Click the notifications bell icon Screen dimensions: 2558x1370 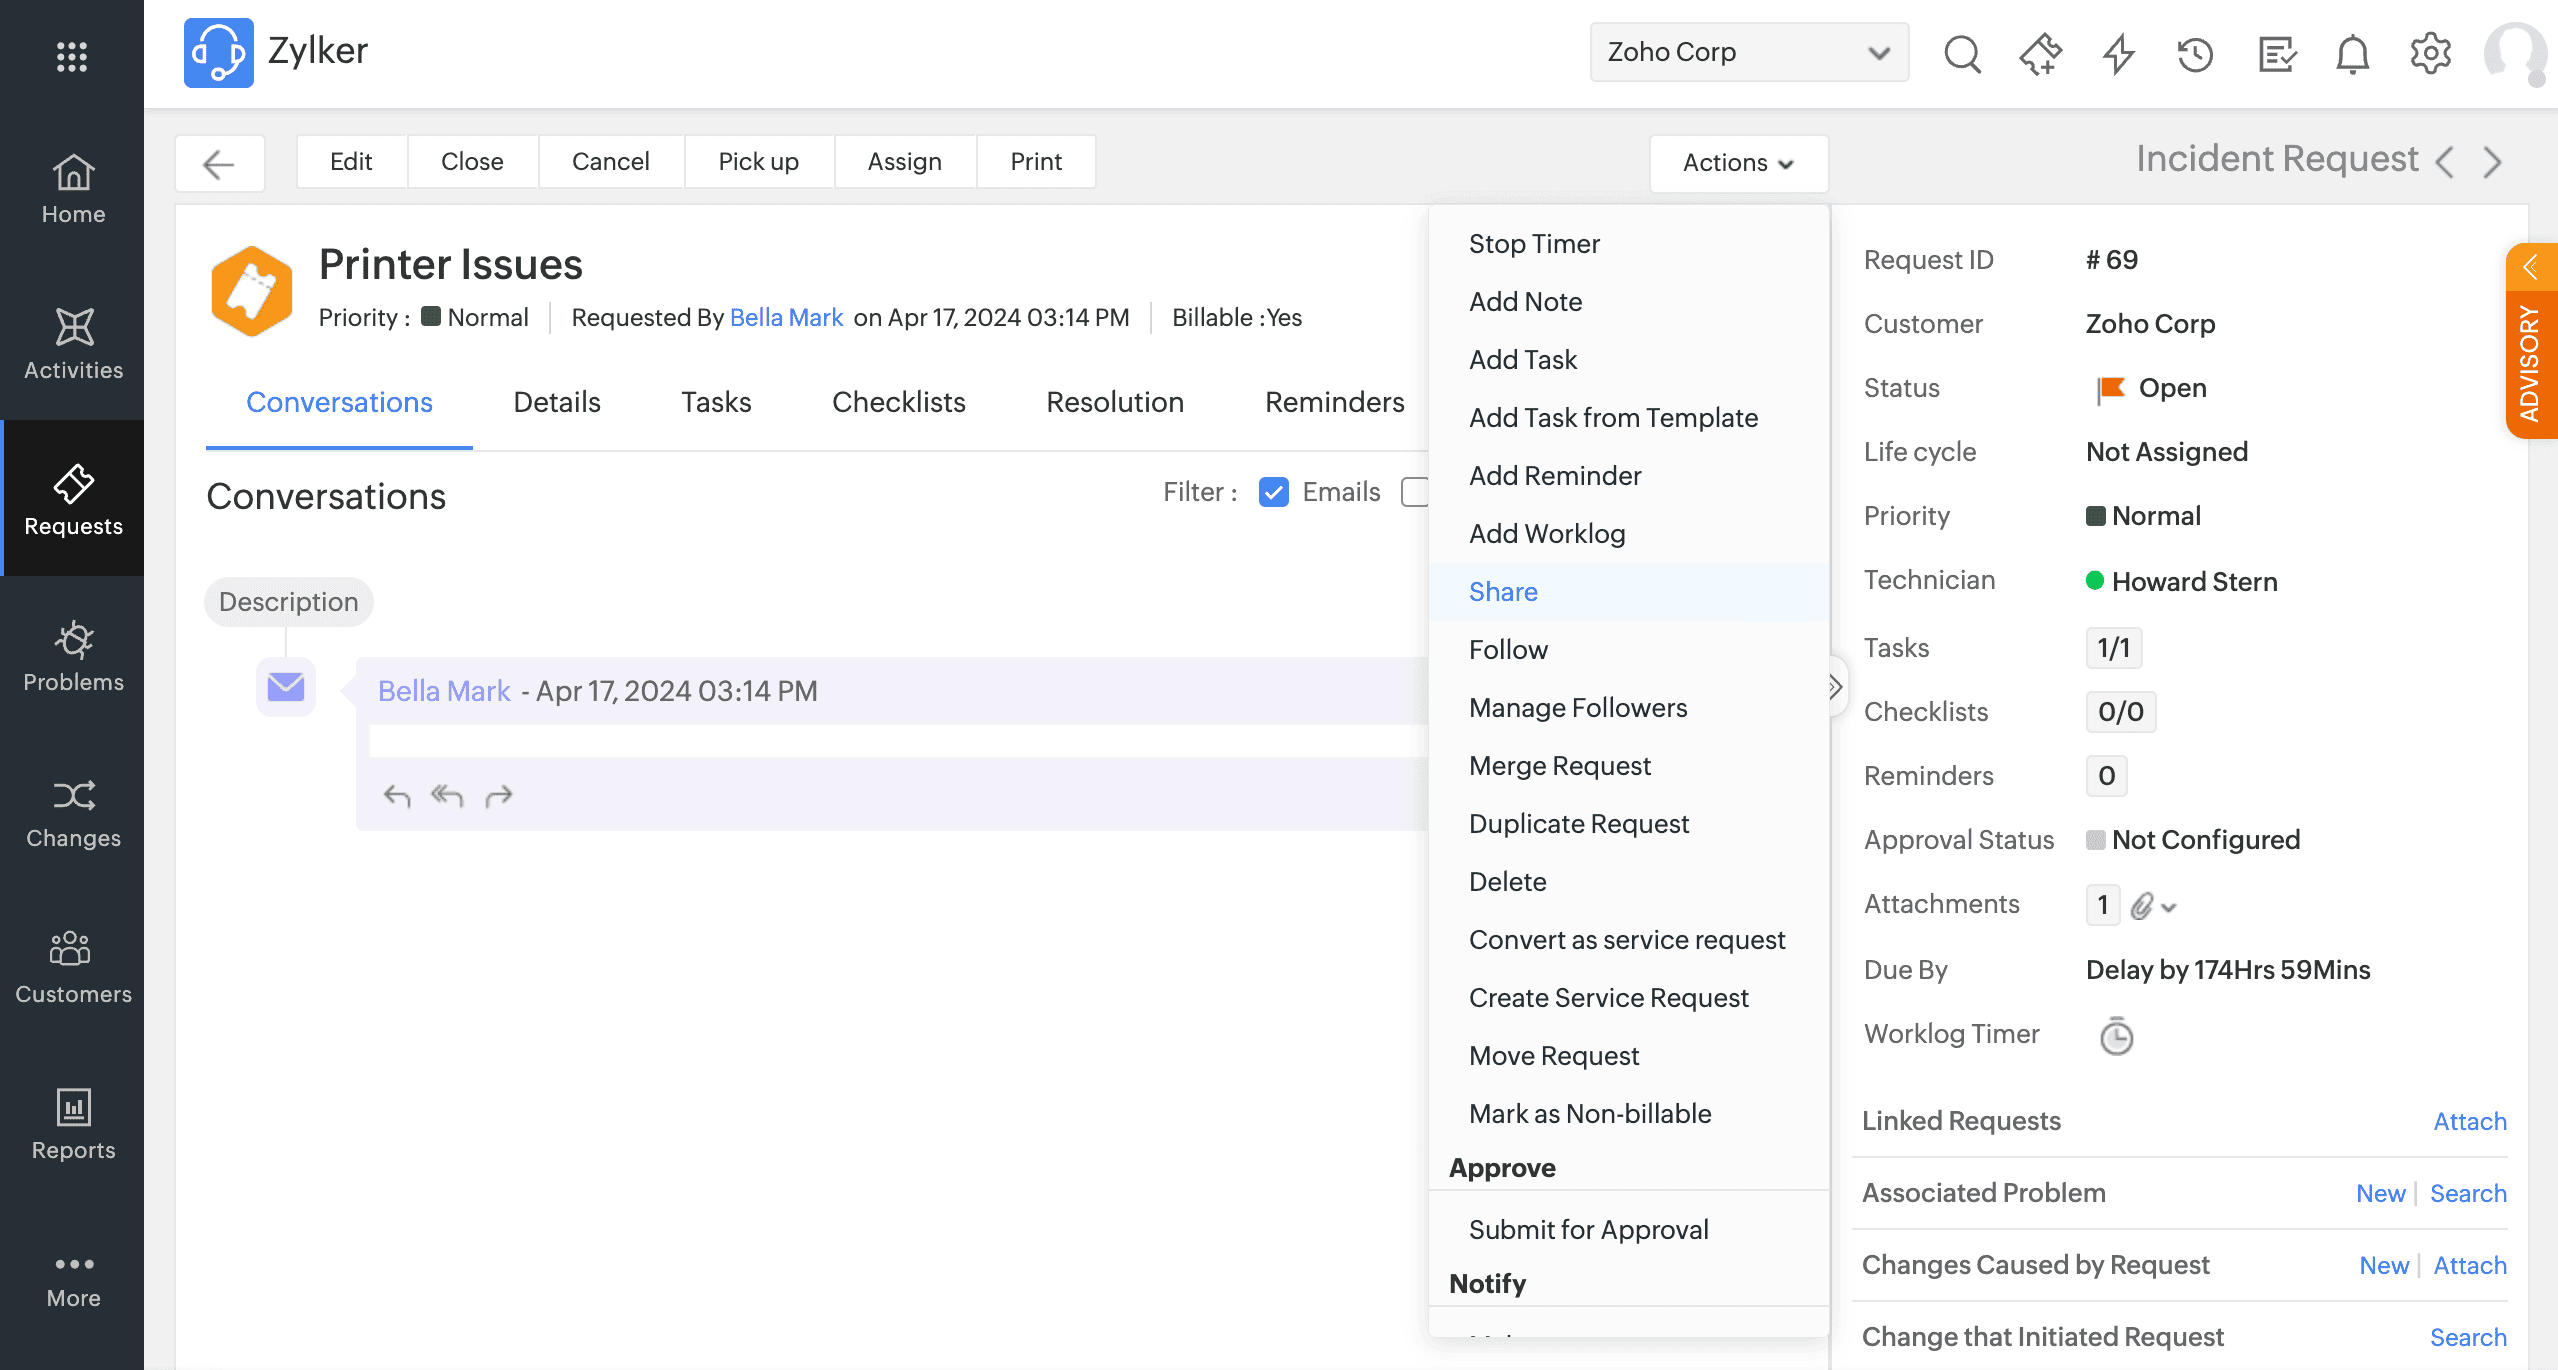click(x=2352, y=53)
